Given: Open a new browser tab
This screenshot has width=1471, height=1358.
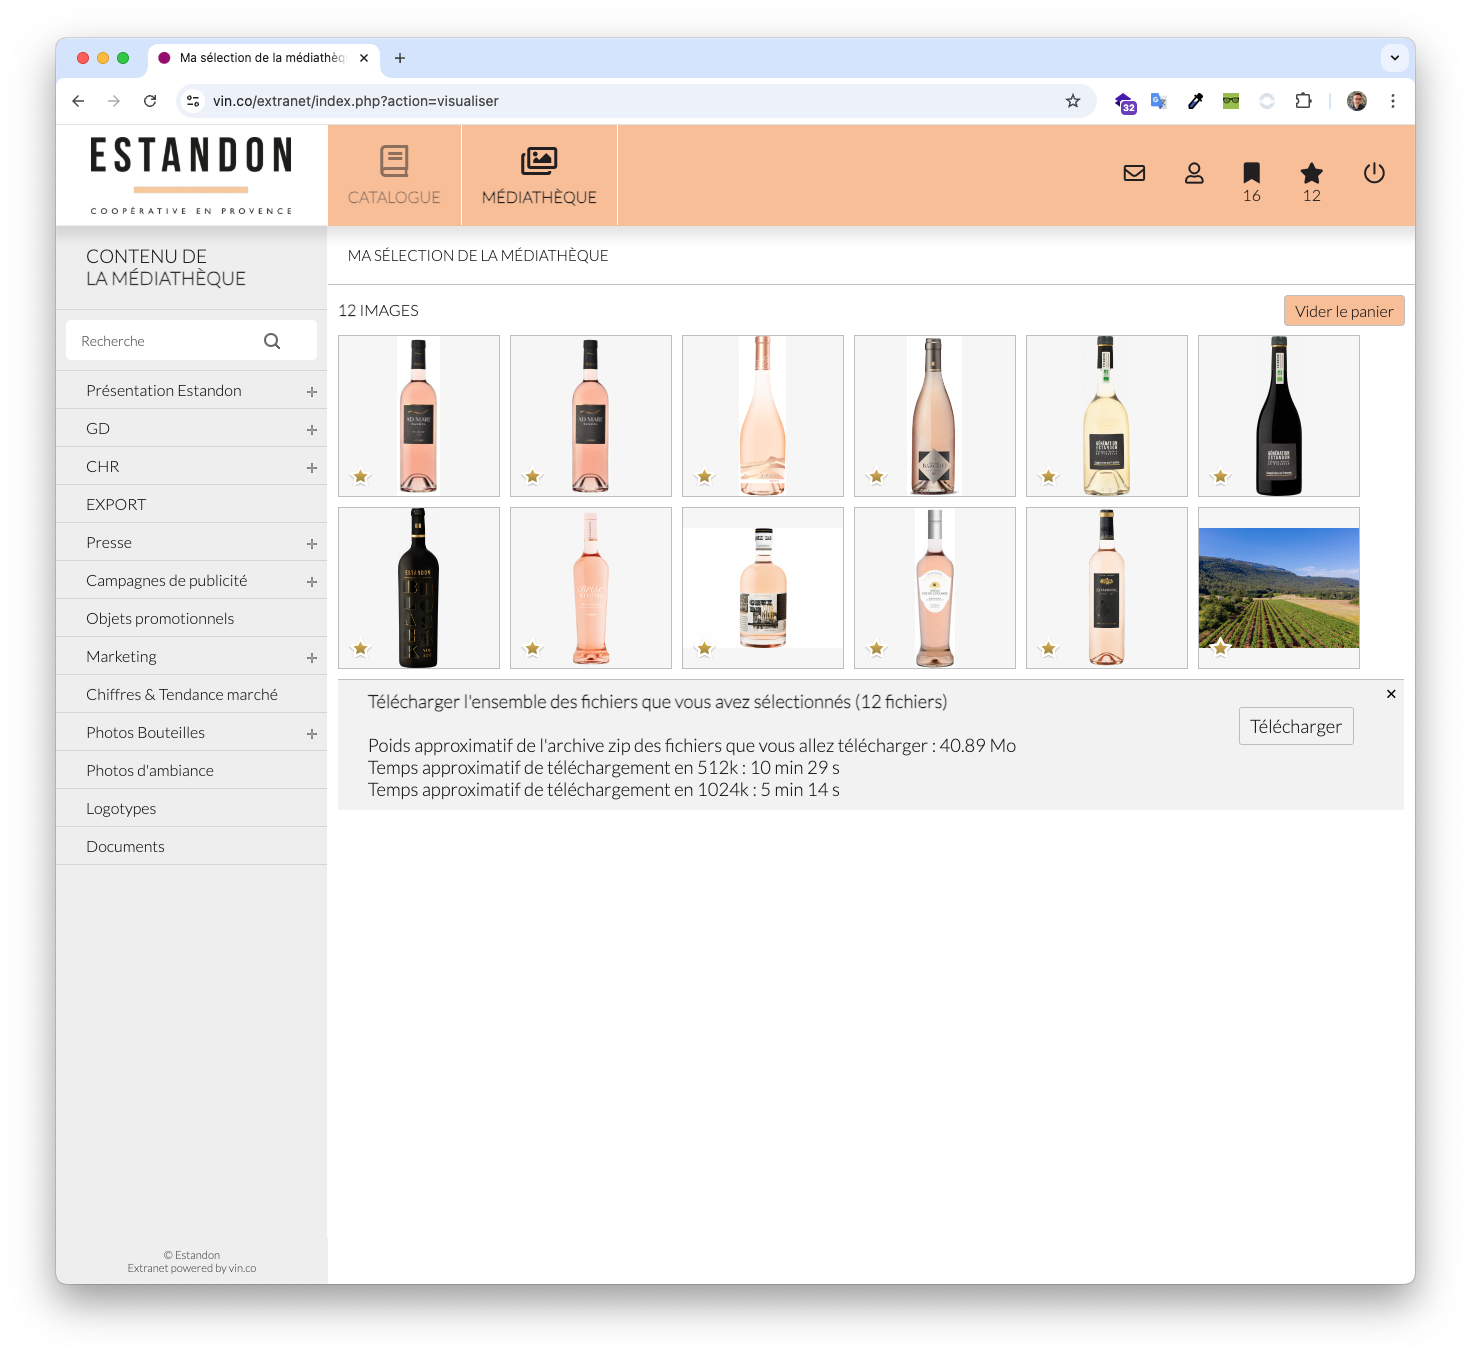Looking at the screenshot, I should pyautogui.click(x=400, y=58).
